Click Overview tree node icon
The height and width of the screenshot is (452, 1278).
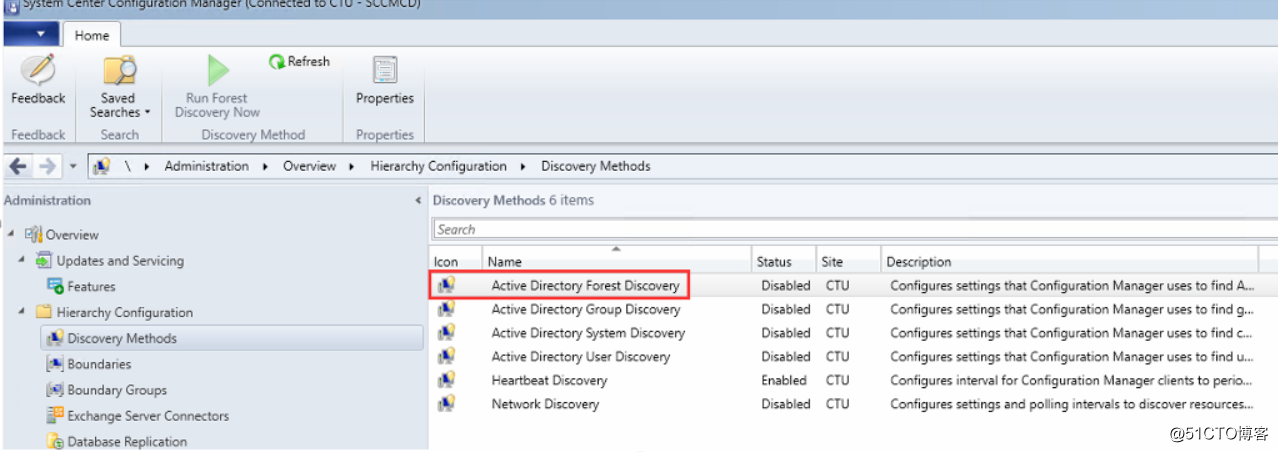pyautogui.click(x=34, y=235)
